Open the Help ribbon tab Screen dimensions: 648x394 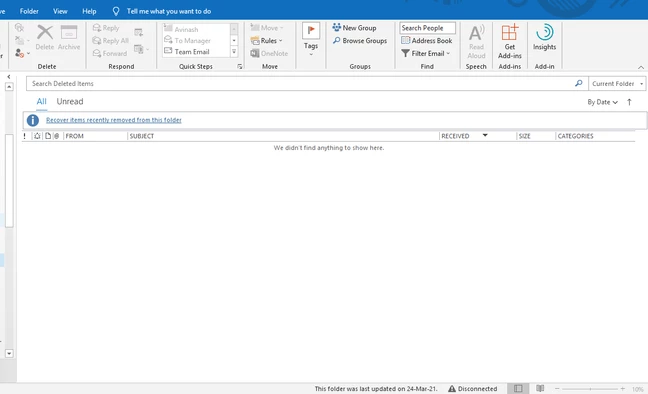pyautogui.click(x=89, y=11)
